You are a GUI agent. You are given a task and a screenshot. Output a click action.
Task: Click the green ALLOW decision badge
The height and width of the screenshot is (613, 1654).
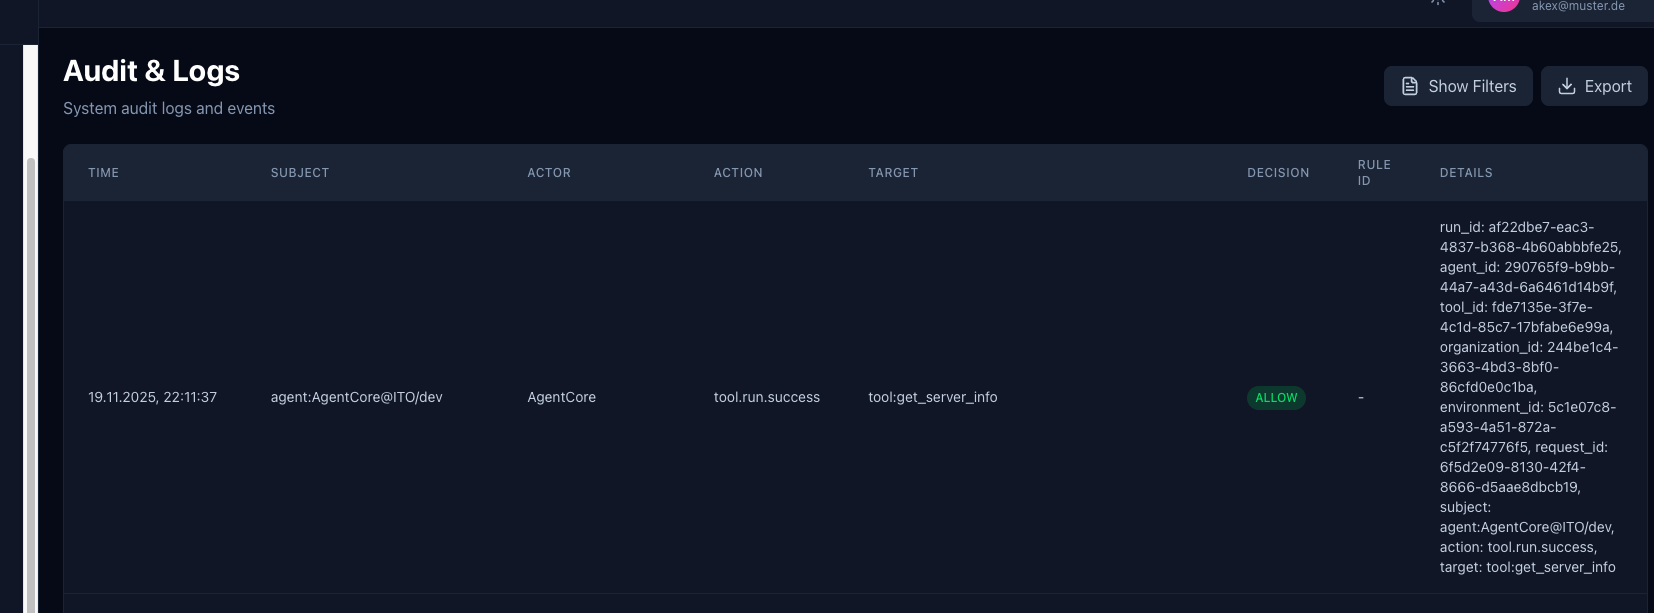click(x=1276, y=397)
